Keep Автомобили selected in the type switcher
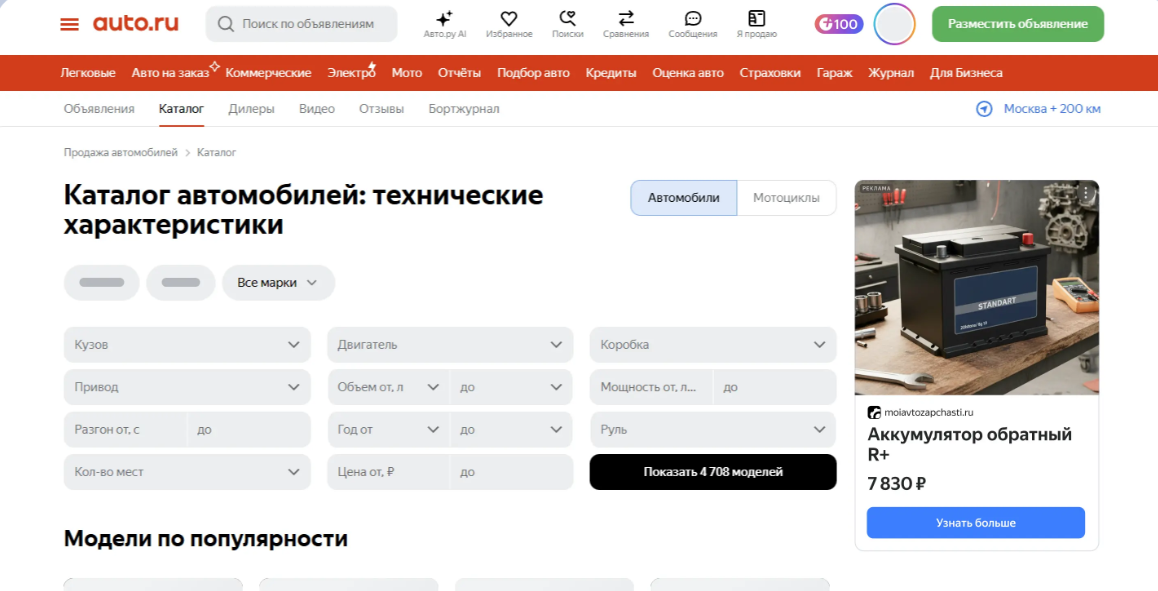1158x591 pixels. [x=683, y=197]
